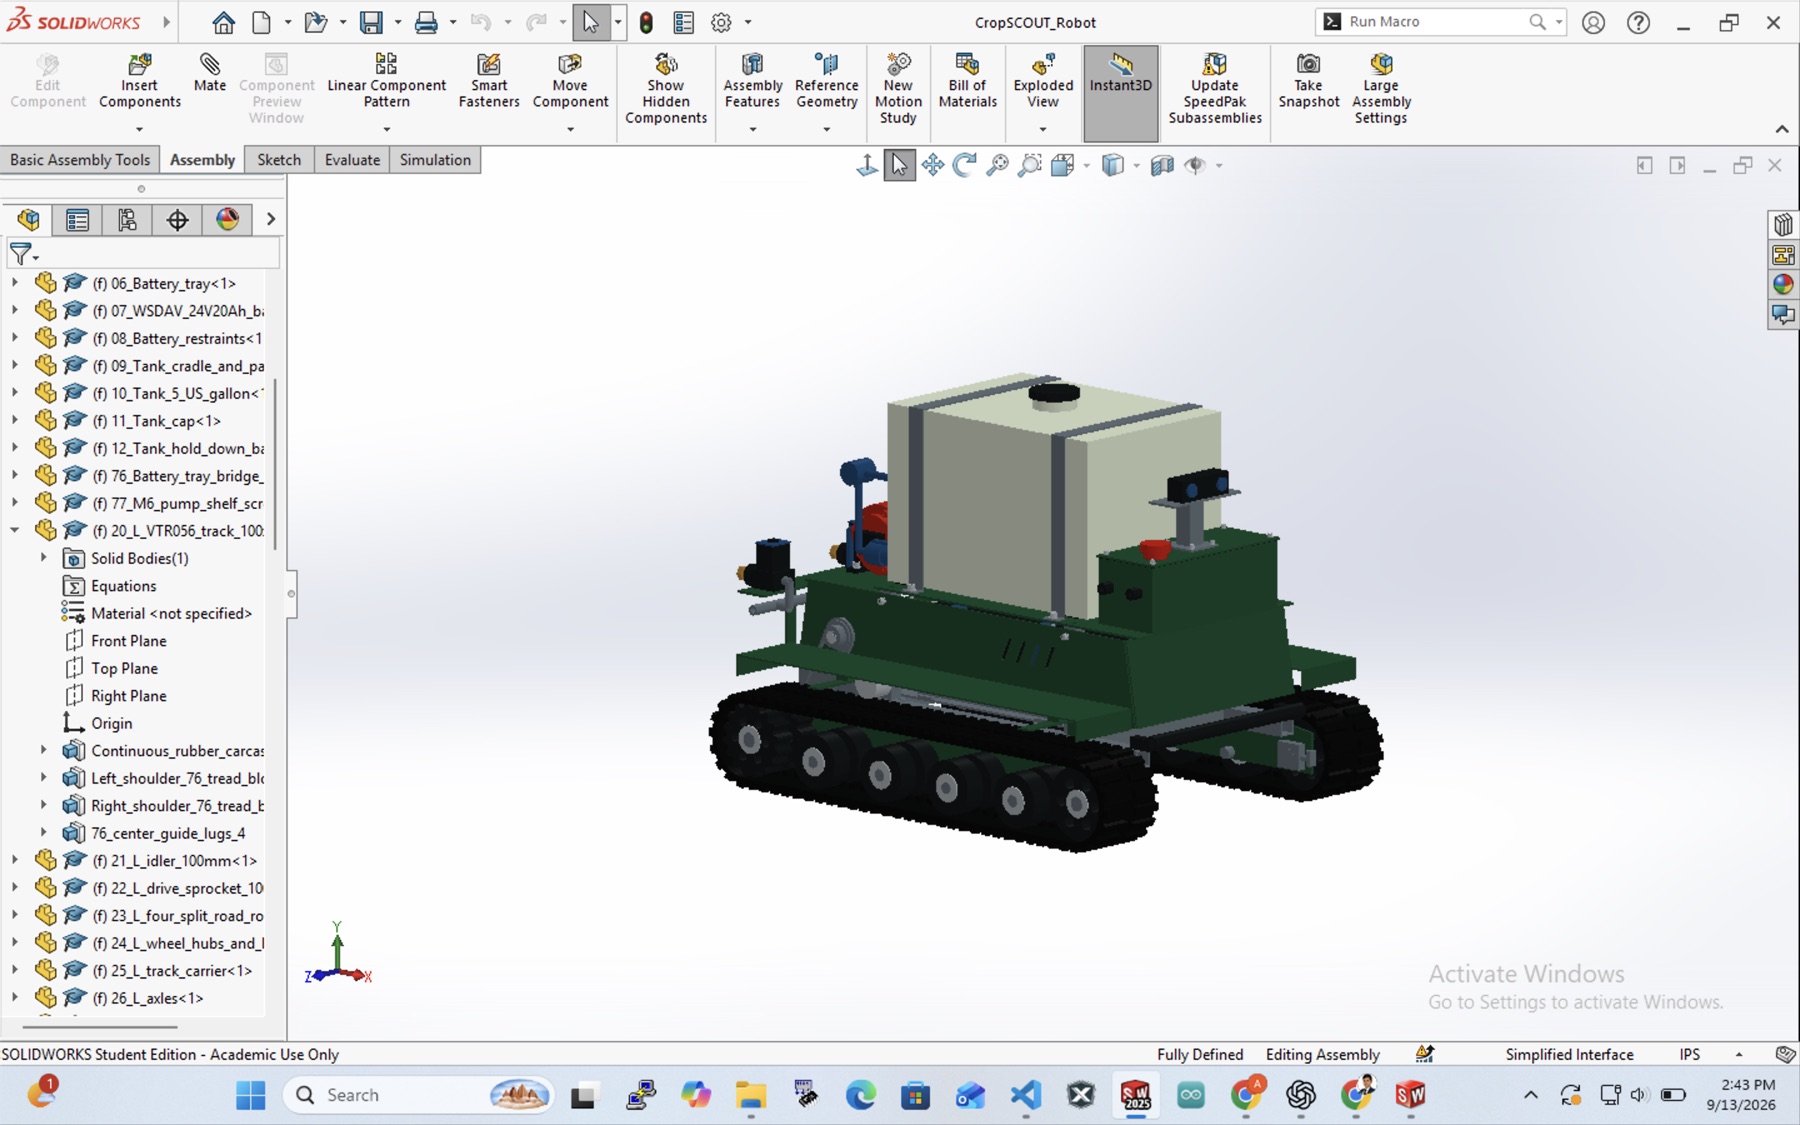
Task: Collapse the CommandManager ribbon chevron
Action: (1782, 129)
